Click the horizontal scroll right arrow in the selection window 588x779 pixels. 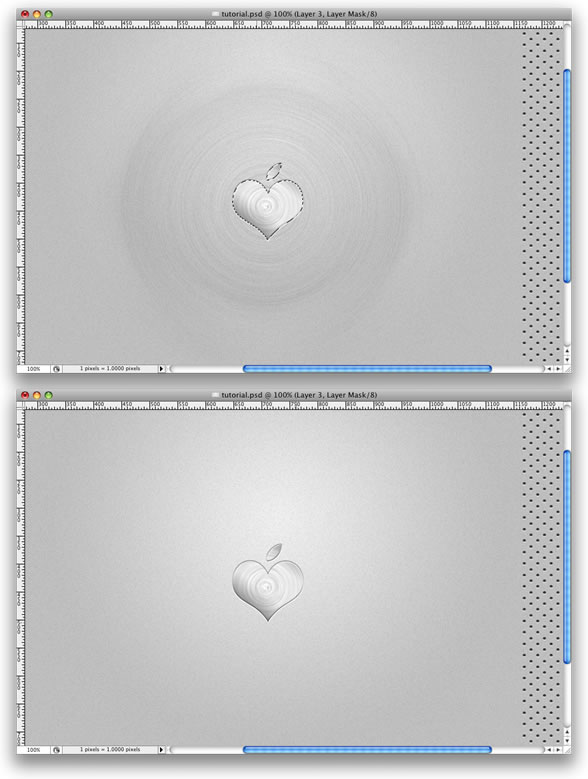[x=559, y=369]
